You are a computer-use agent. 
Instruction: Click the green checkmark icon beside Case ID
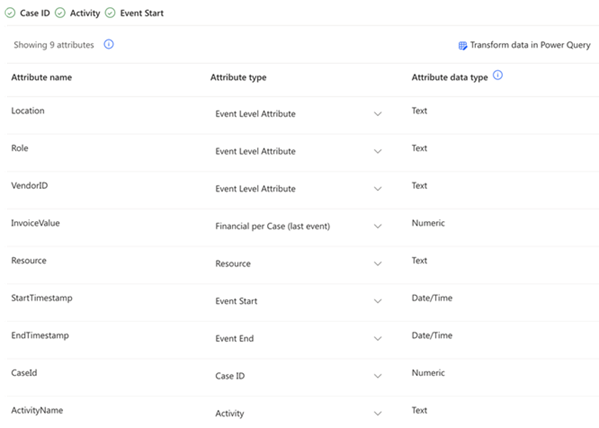click(10, 13)
